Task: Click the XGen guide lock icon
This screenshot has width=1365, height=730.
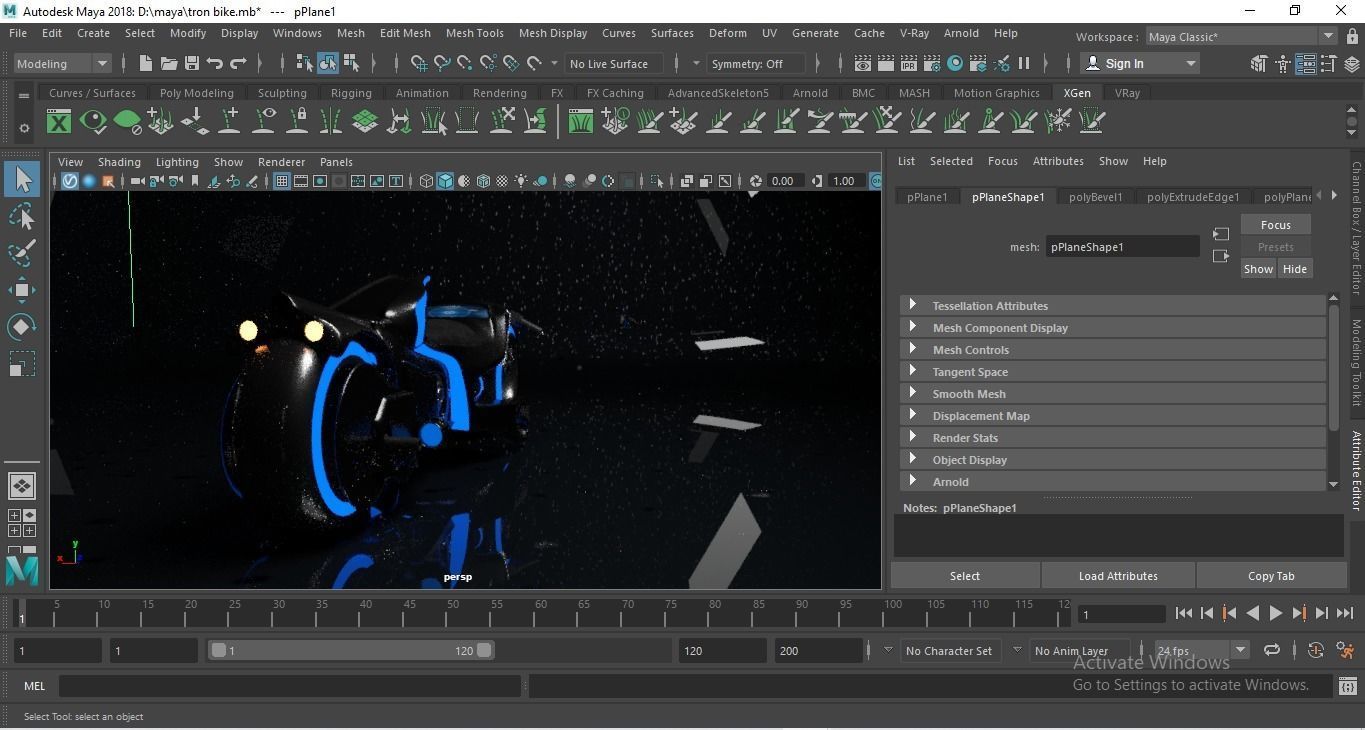Action: click(x=297, y=122)
